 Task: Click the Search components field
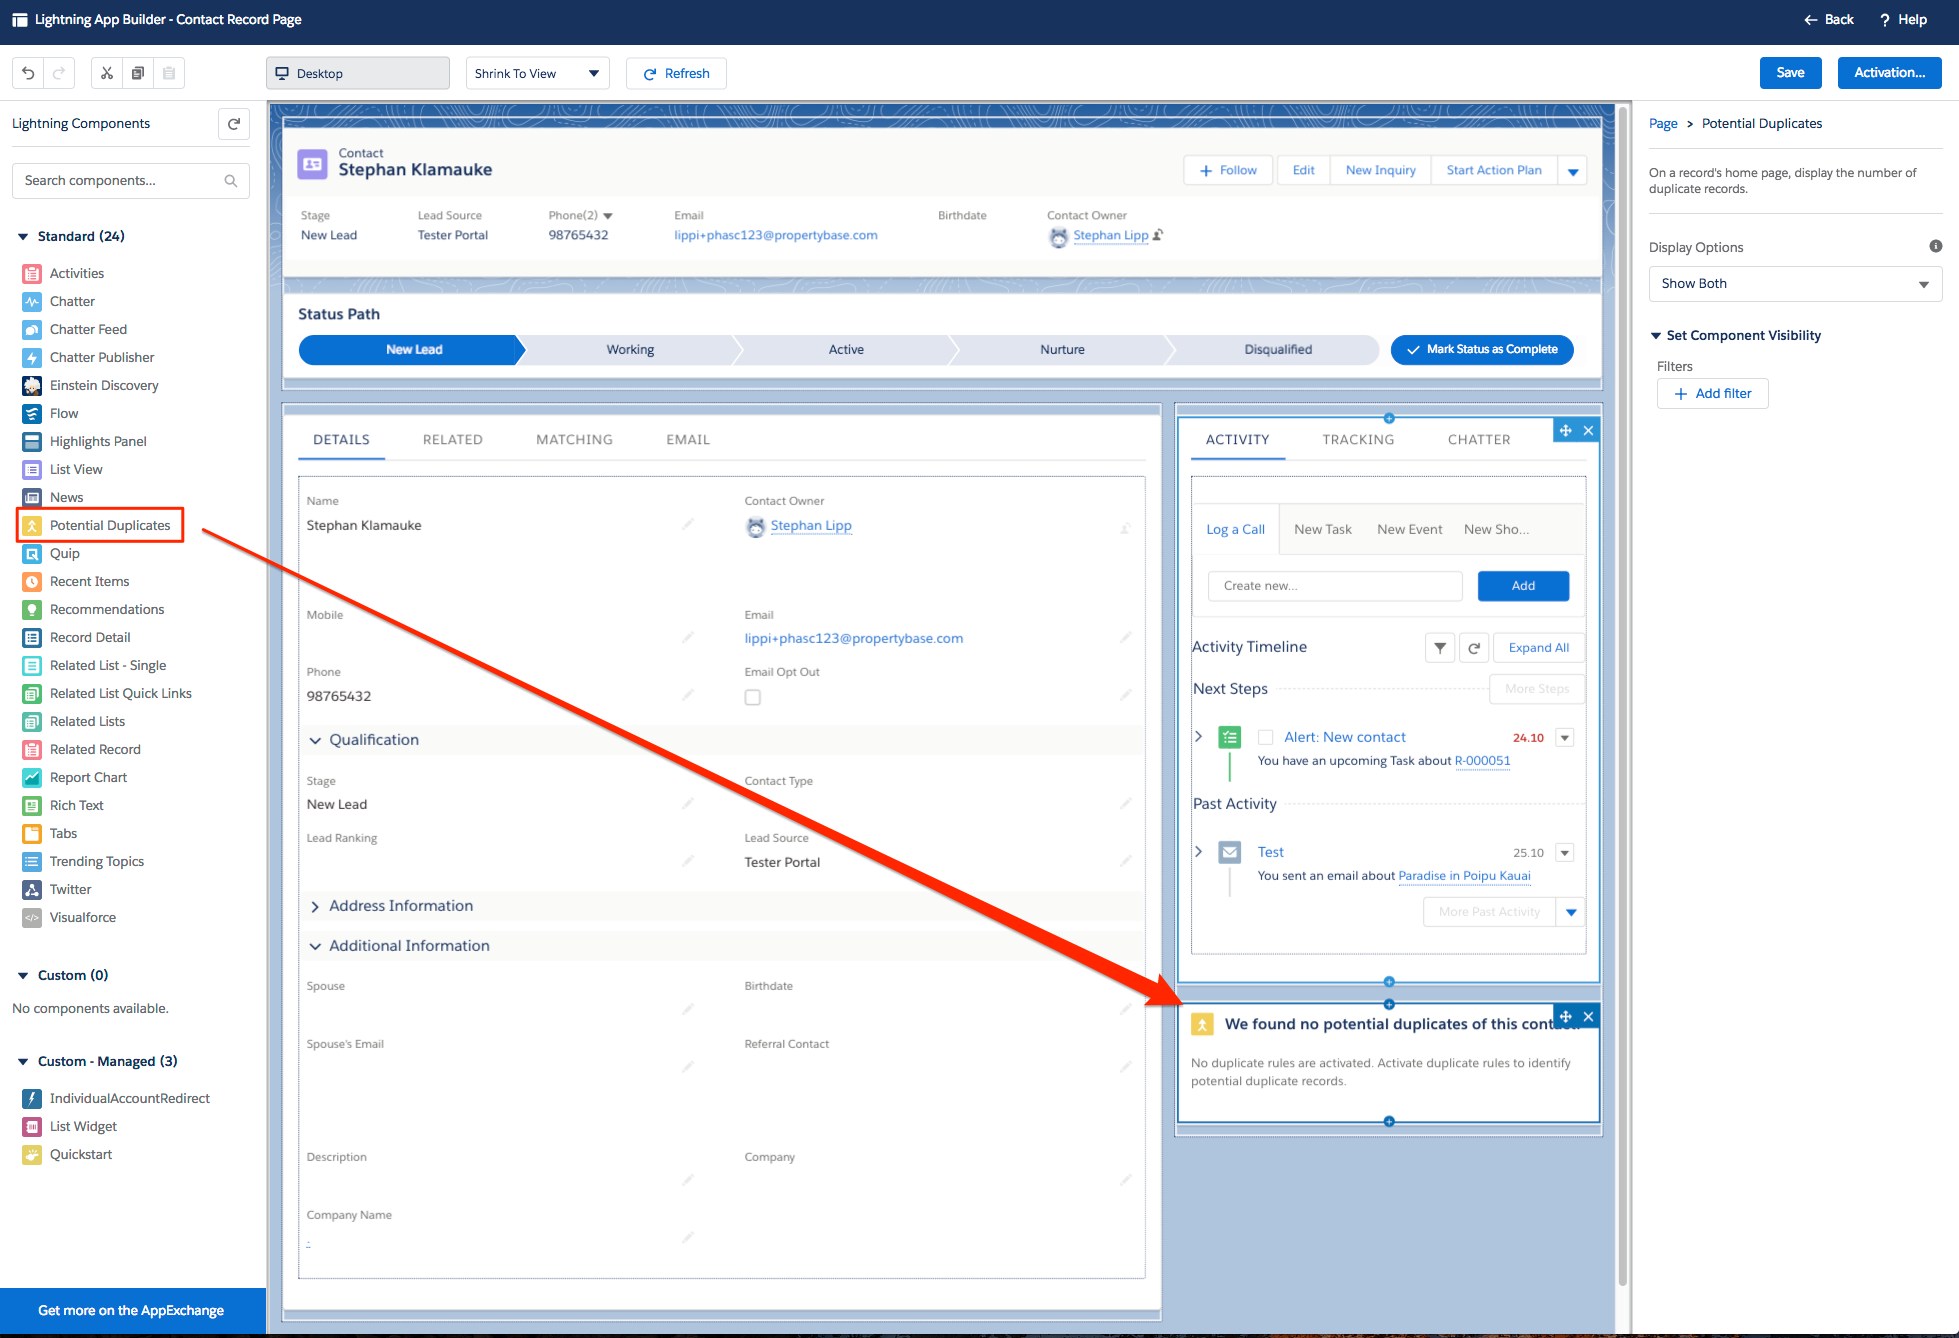tap(130, 181)
